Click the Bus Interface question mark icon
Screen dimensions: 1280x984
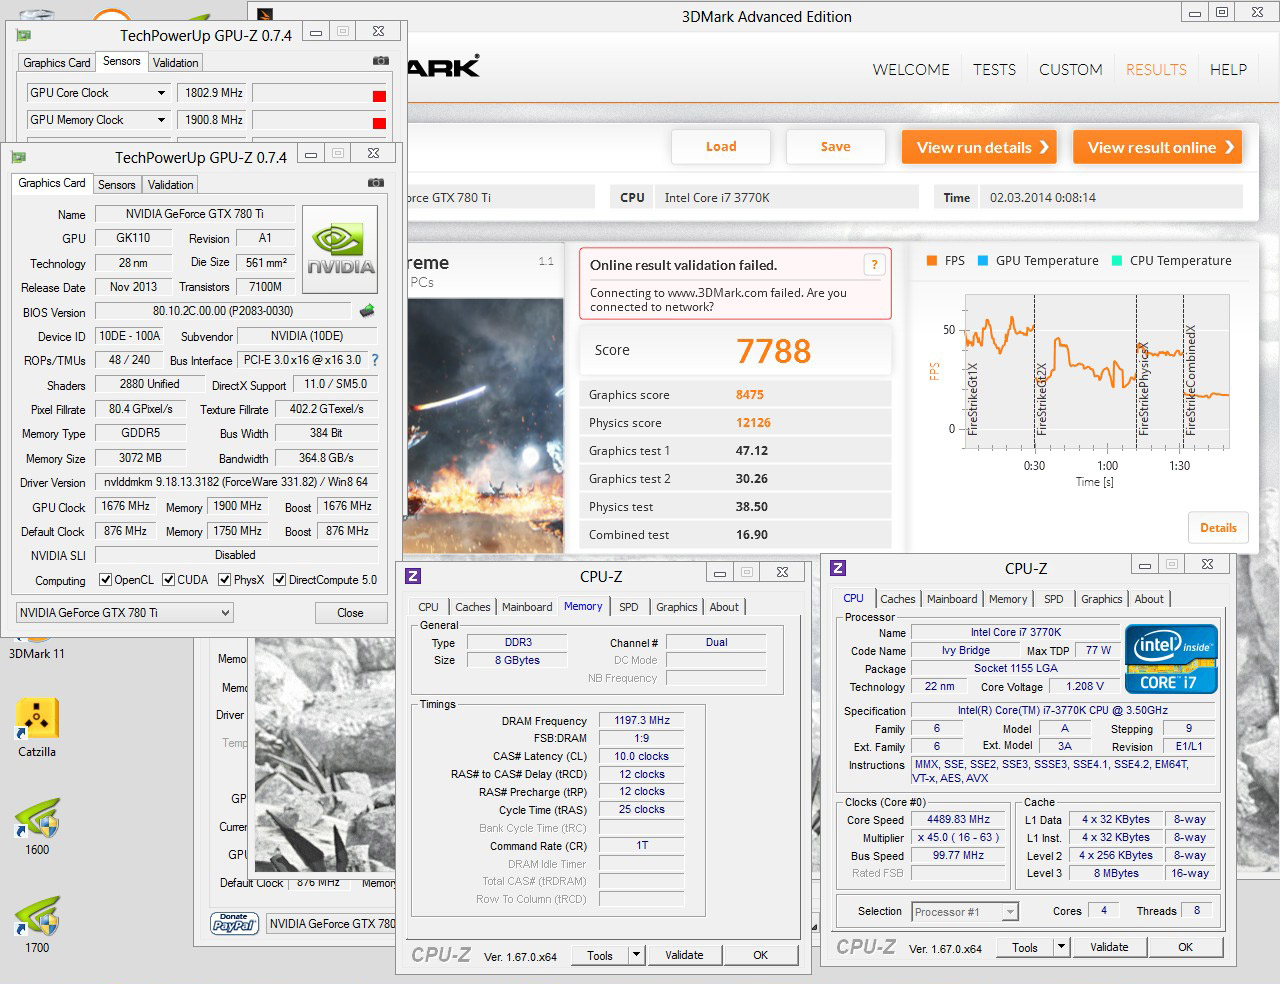[x=375, y=360]
